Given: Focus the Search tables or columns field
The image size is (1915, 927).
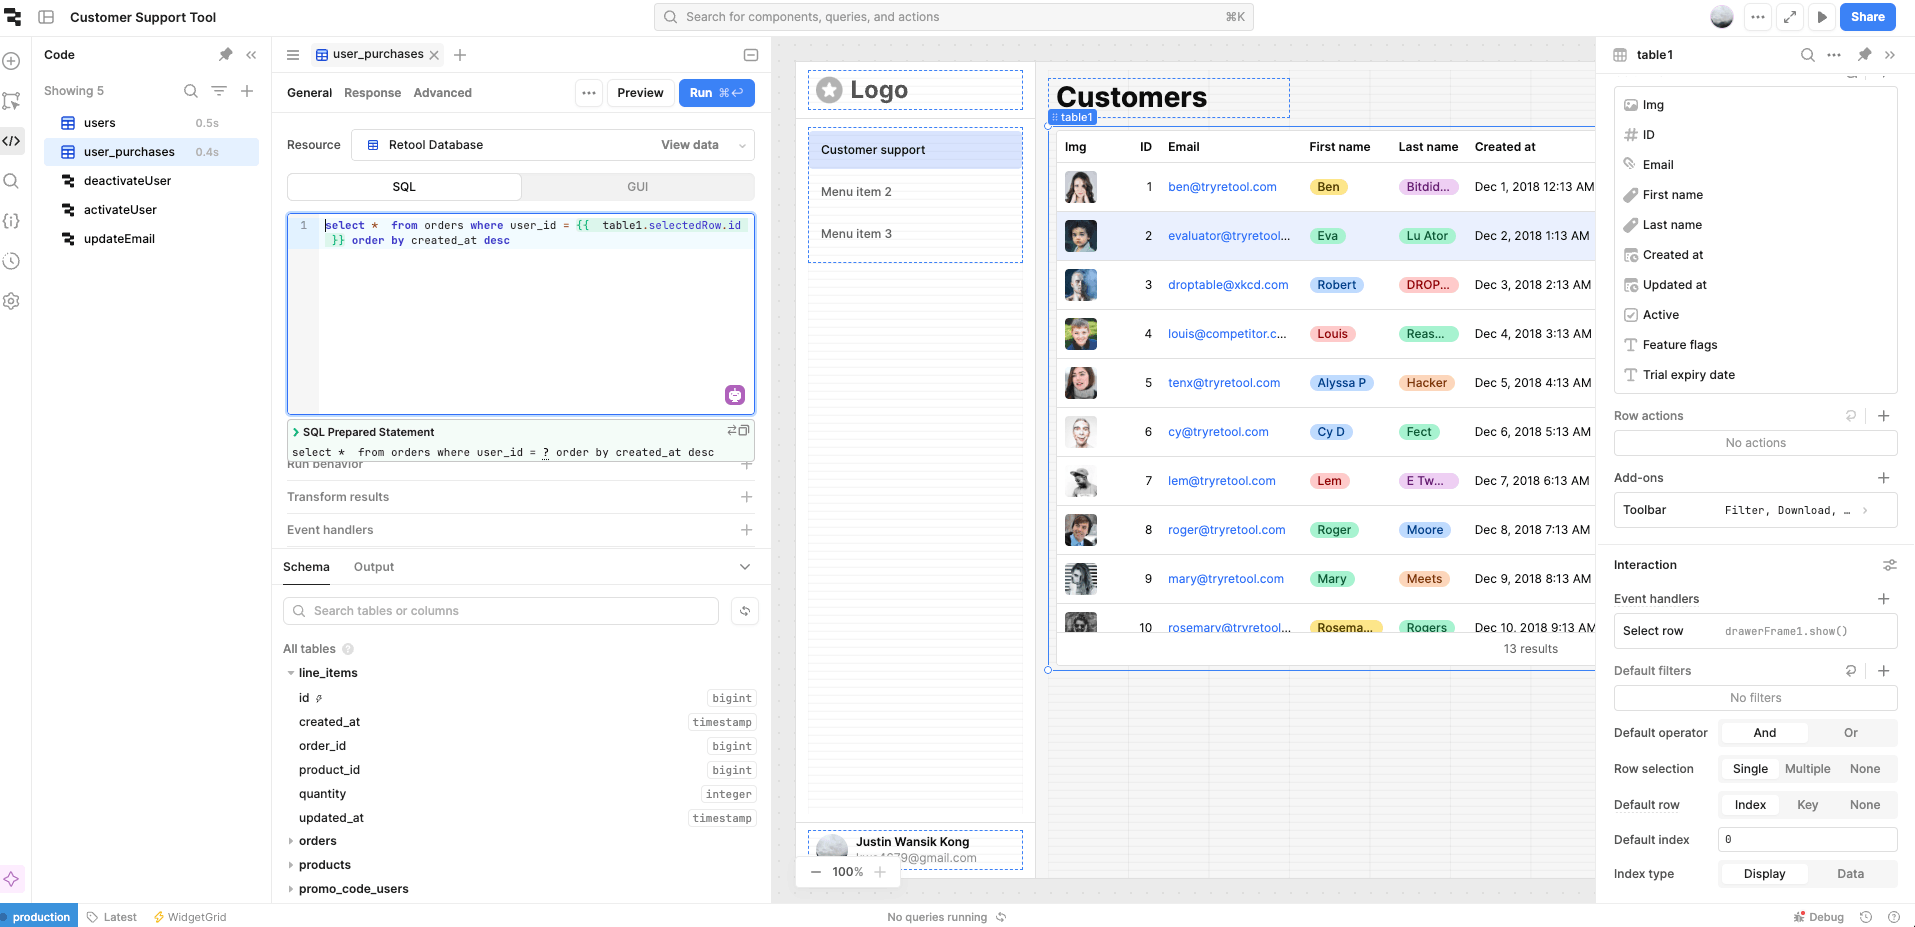Looking at the screenshot, I should 501,611.
